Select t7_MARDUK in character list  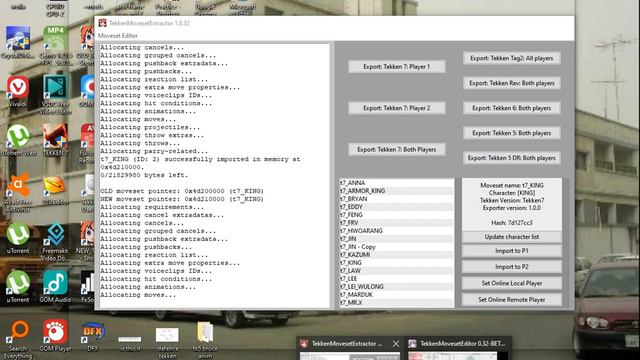pyautogui.click(x=396, y=294)
